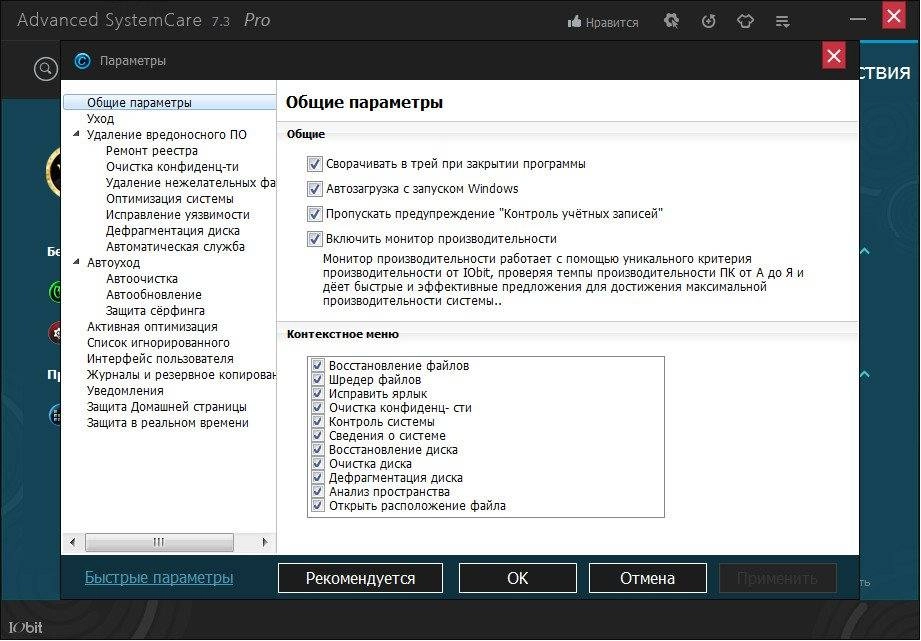Image resolution: width=921 pixels, height=641 pixels.
Task: Open Журналы и резервное копирование settings
Action: 181,375
